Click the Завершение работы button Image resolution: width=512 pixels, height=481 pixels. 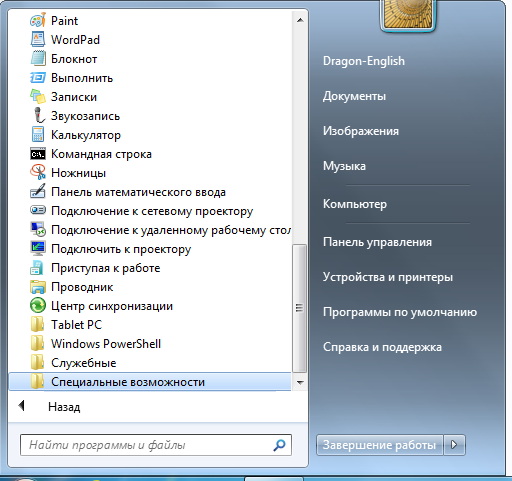pyautogui.click(x=380, y=445)
